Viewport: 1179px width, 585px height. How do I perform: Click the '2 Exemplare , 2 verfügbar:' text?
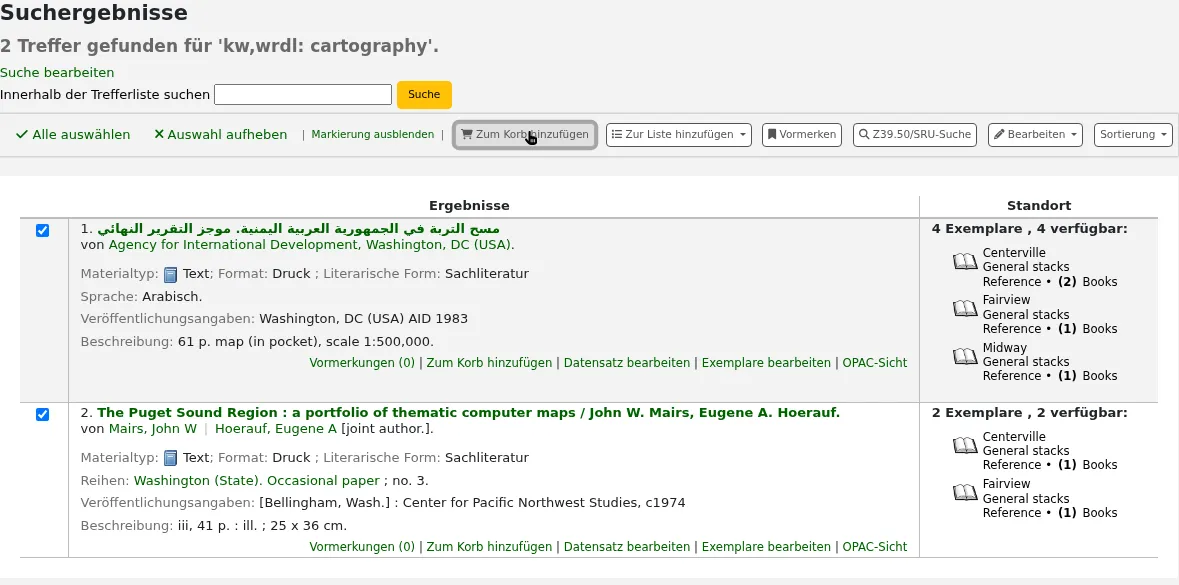click(x=1029, y=413)
